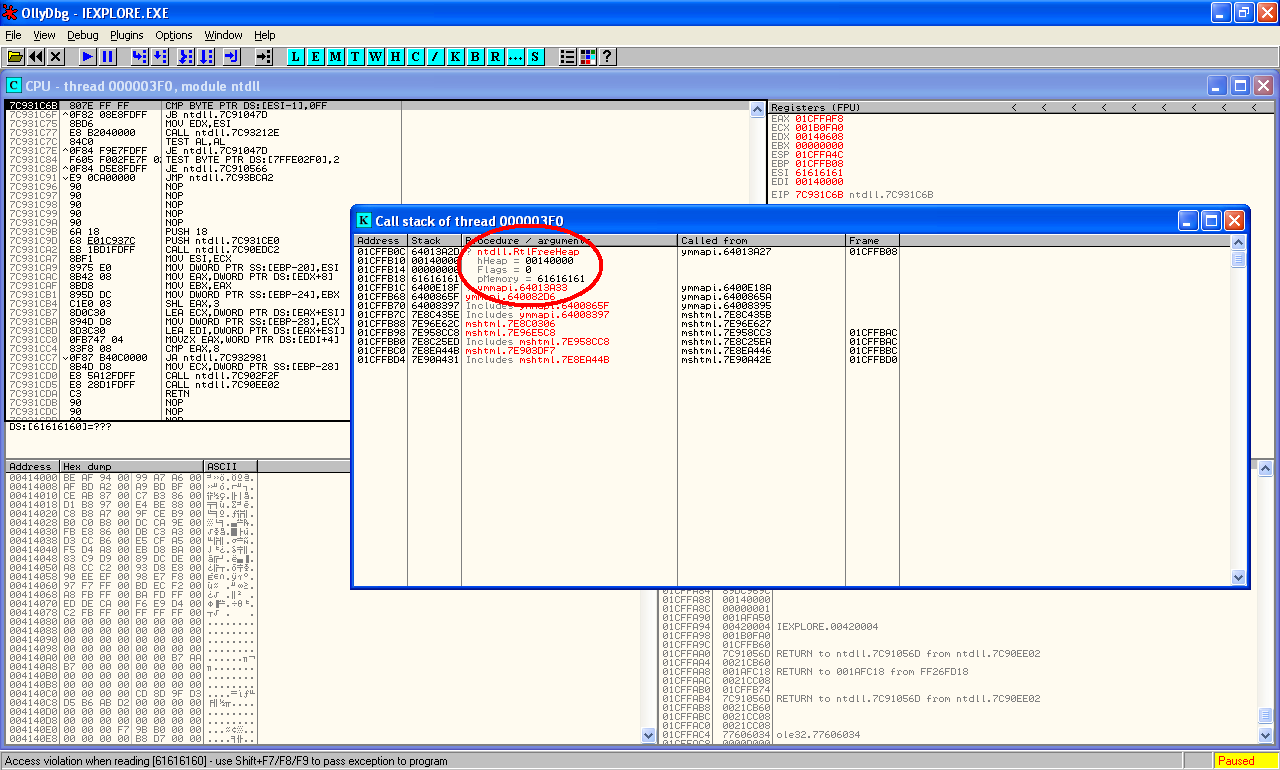Image resolution: width=1280 pixels, height=770 pixels.
Task: Open debugging options list icon
Action: [x=567, y=57]
